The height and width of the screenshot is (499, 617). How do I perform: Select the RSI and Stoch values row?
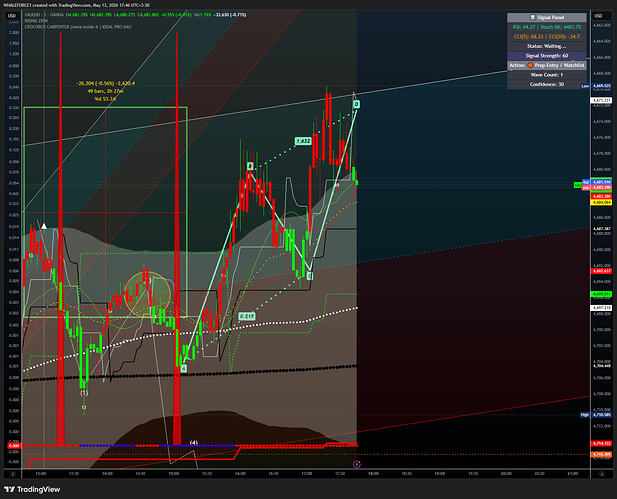point(547,27)
